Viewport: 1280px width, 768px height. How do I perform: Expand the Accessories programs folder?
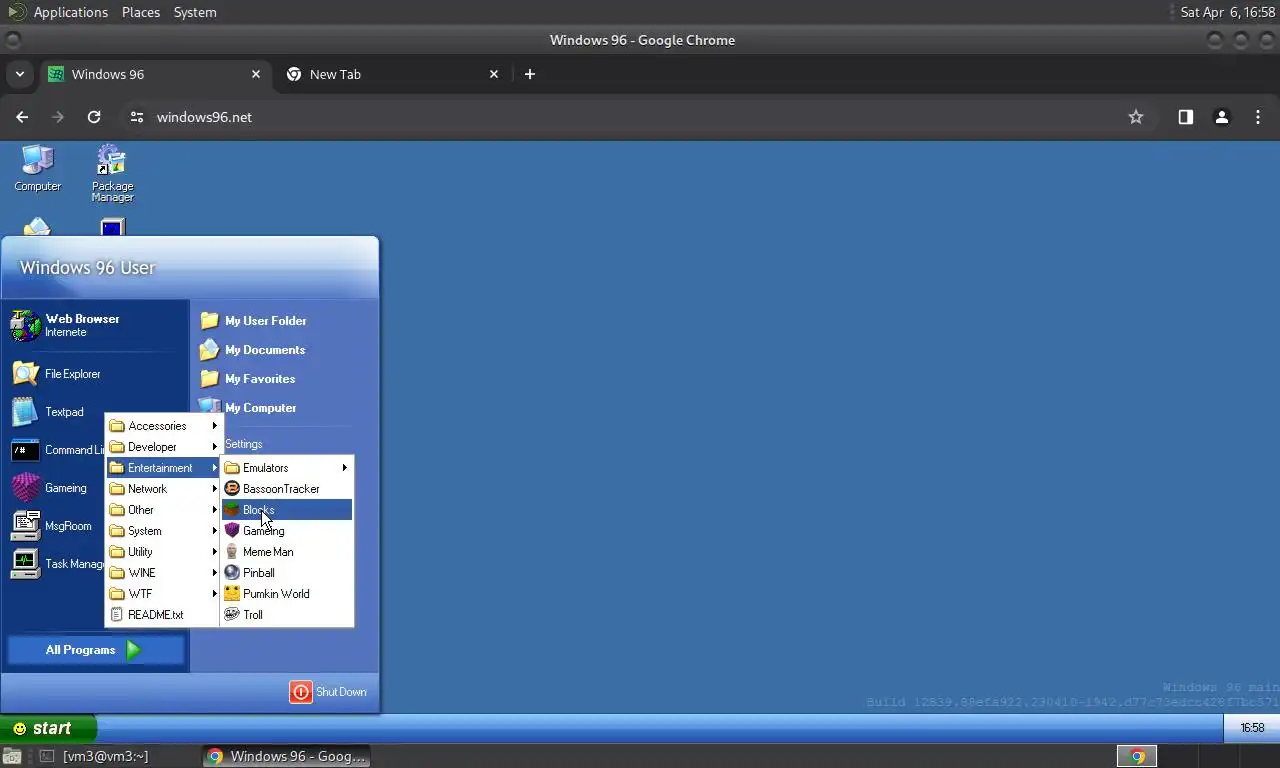pos(162,426)
